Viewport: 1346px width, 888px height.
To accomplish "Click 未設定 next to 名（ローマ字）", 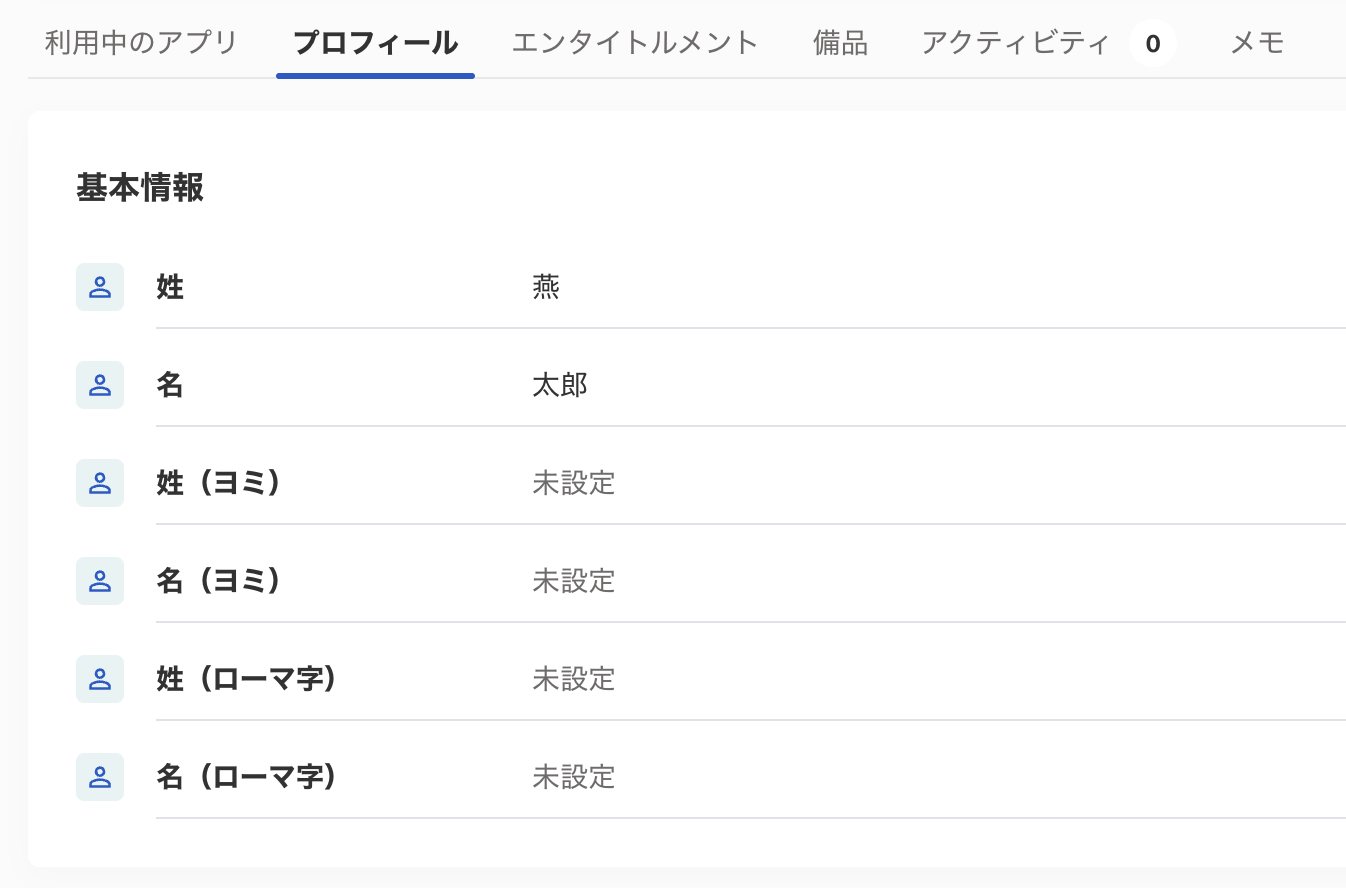I will (574, 777).
